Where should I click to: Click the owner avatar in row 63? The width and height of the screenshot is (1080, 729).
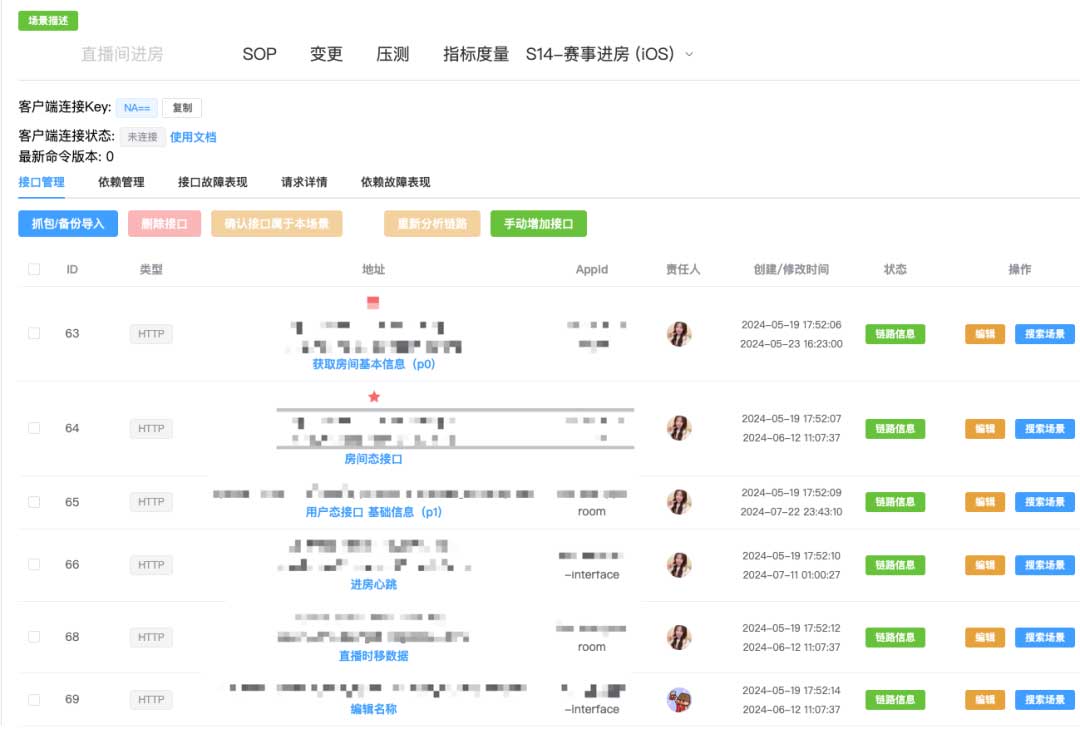[679, 334]
